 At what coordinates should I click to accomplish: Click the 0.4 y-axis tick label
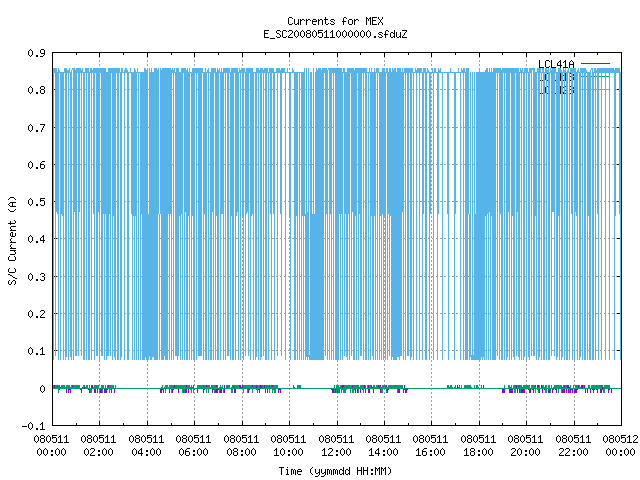coord(36,239)
